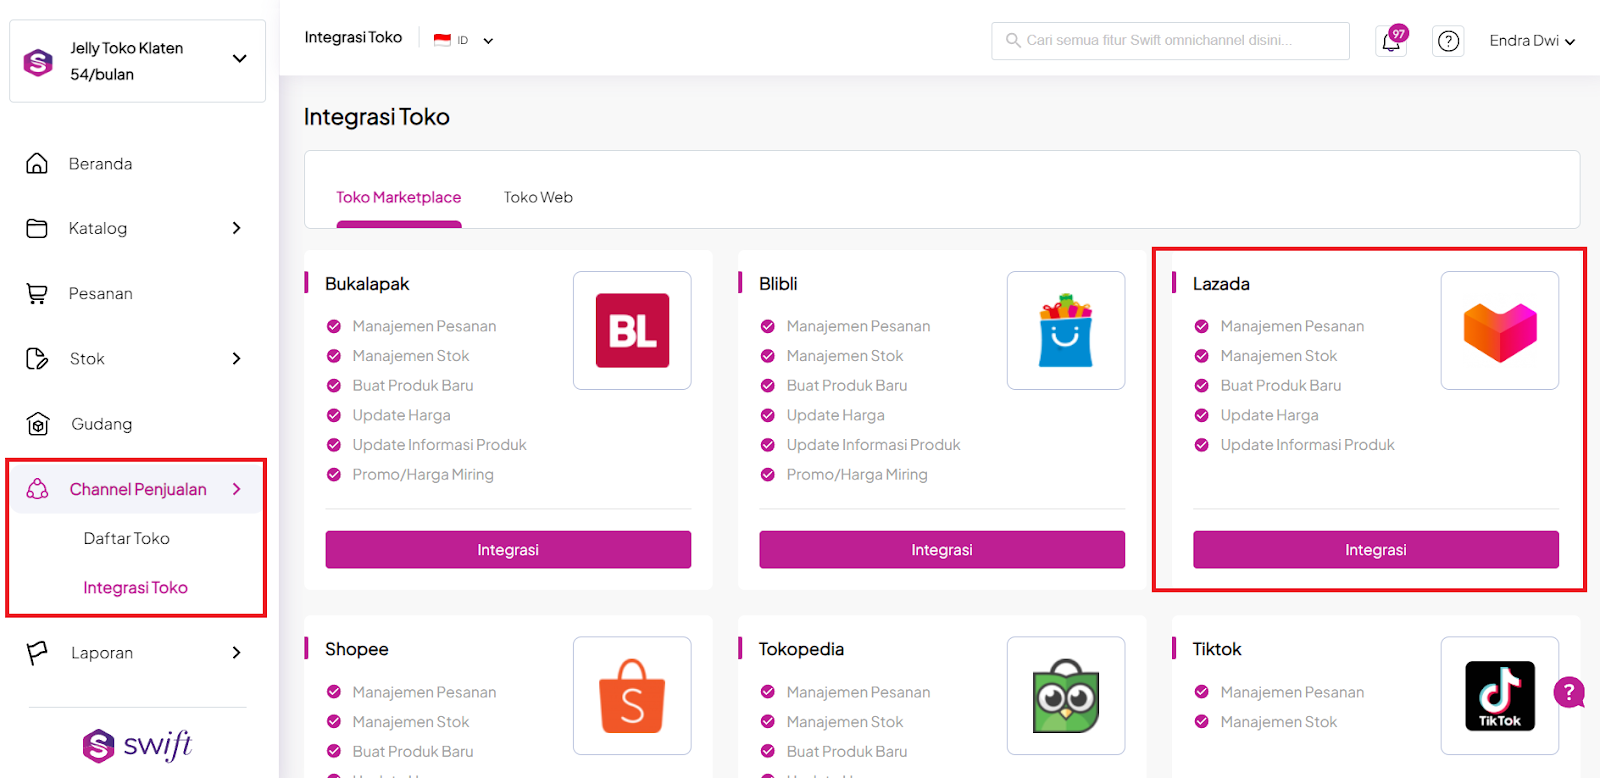Collapse the Channel Penjualan chevron
1600x778 pixels.
(237, 489)
